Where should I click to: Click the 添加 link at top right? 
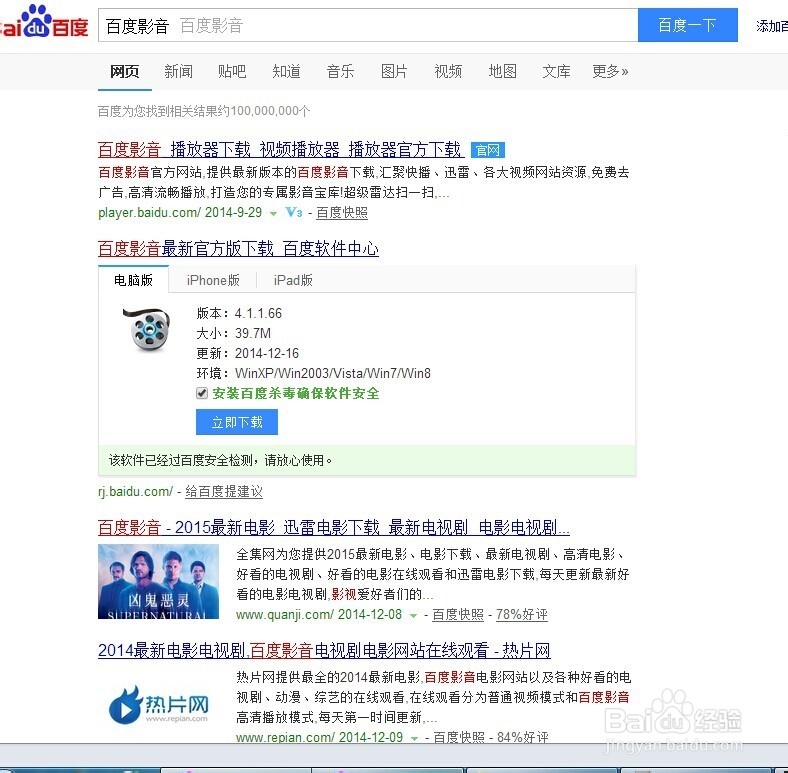click(771, 26)
